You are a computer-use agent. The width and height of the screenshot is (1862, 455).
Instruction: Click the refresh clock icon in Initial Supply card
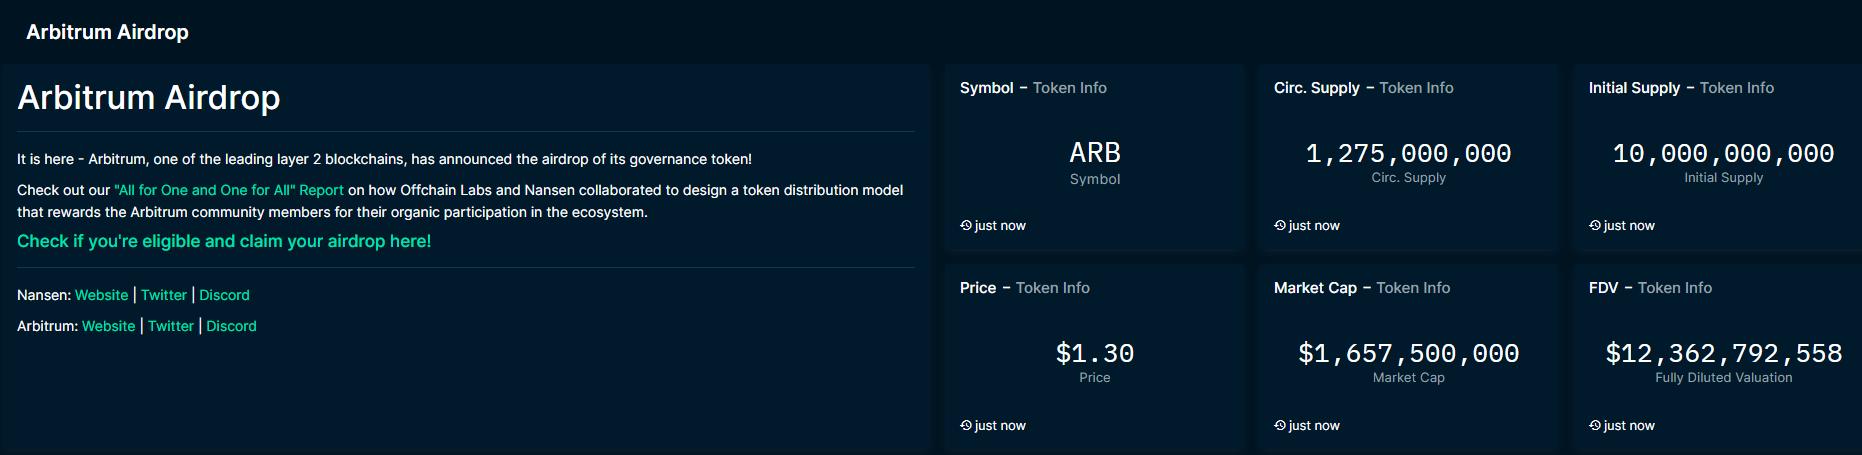[1595, 225]
